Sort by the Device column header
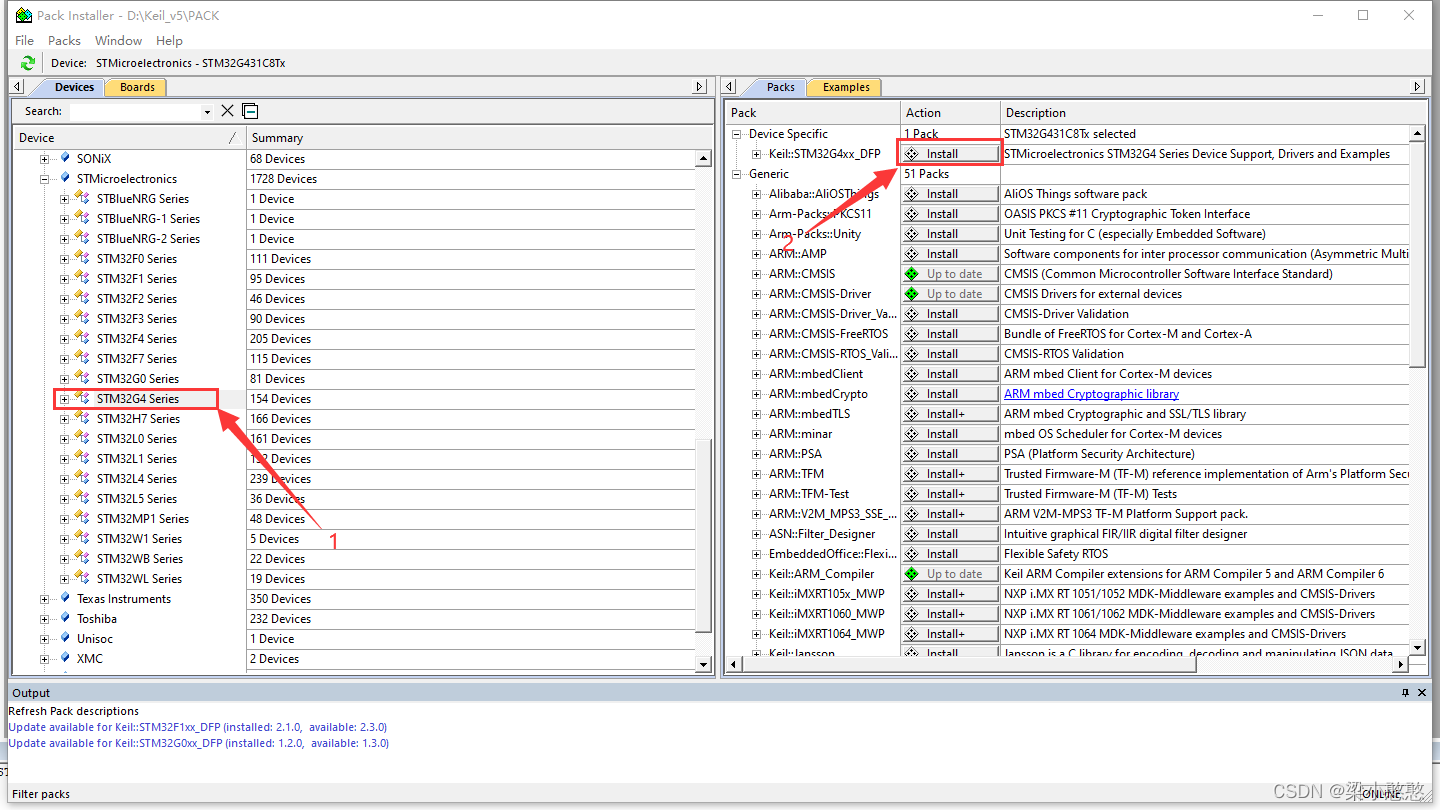Viewport: 1440px width, 810px height. tap(129, 137)
